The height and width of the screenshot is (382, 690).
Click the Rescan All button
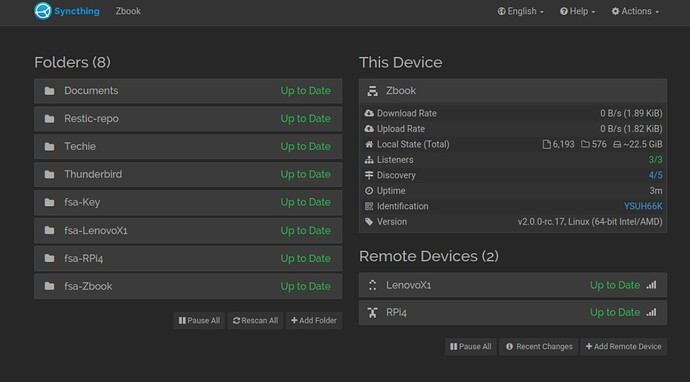coord(255,321)
